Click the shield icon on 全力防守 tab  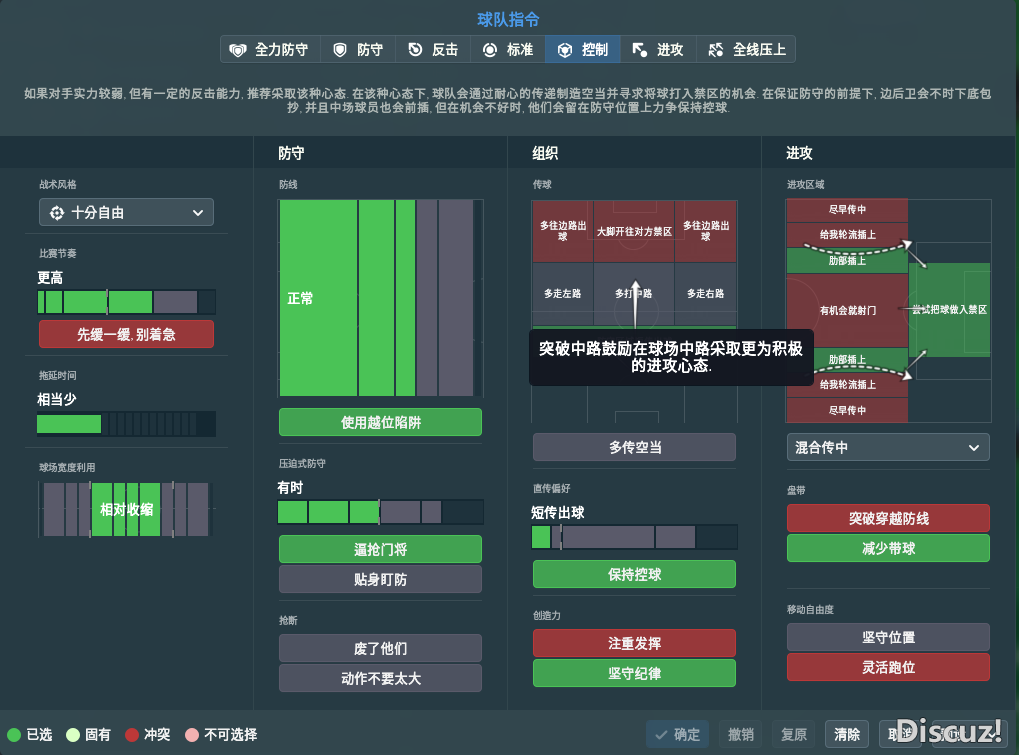pyautogui.click(x=238, y=50)
